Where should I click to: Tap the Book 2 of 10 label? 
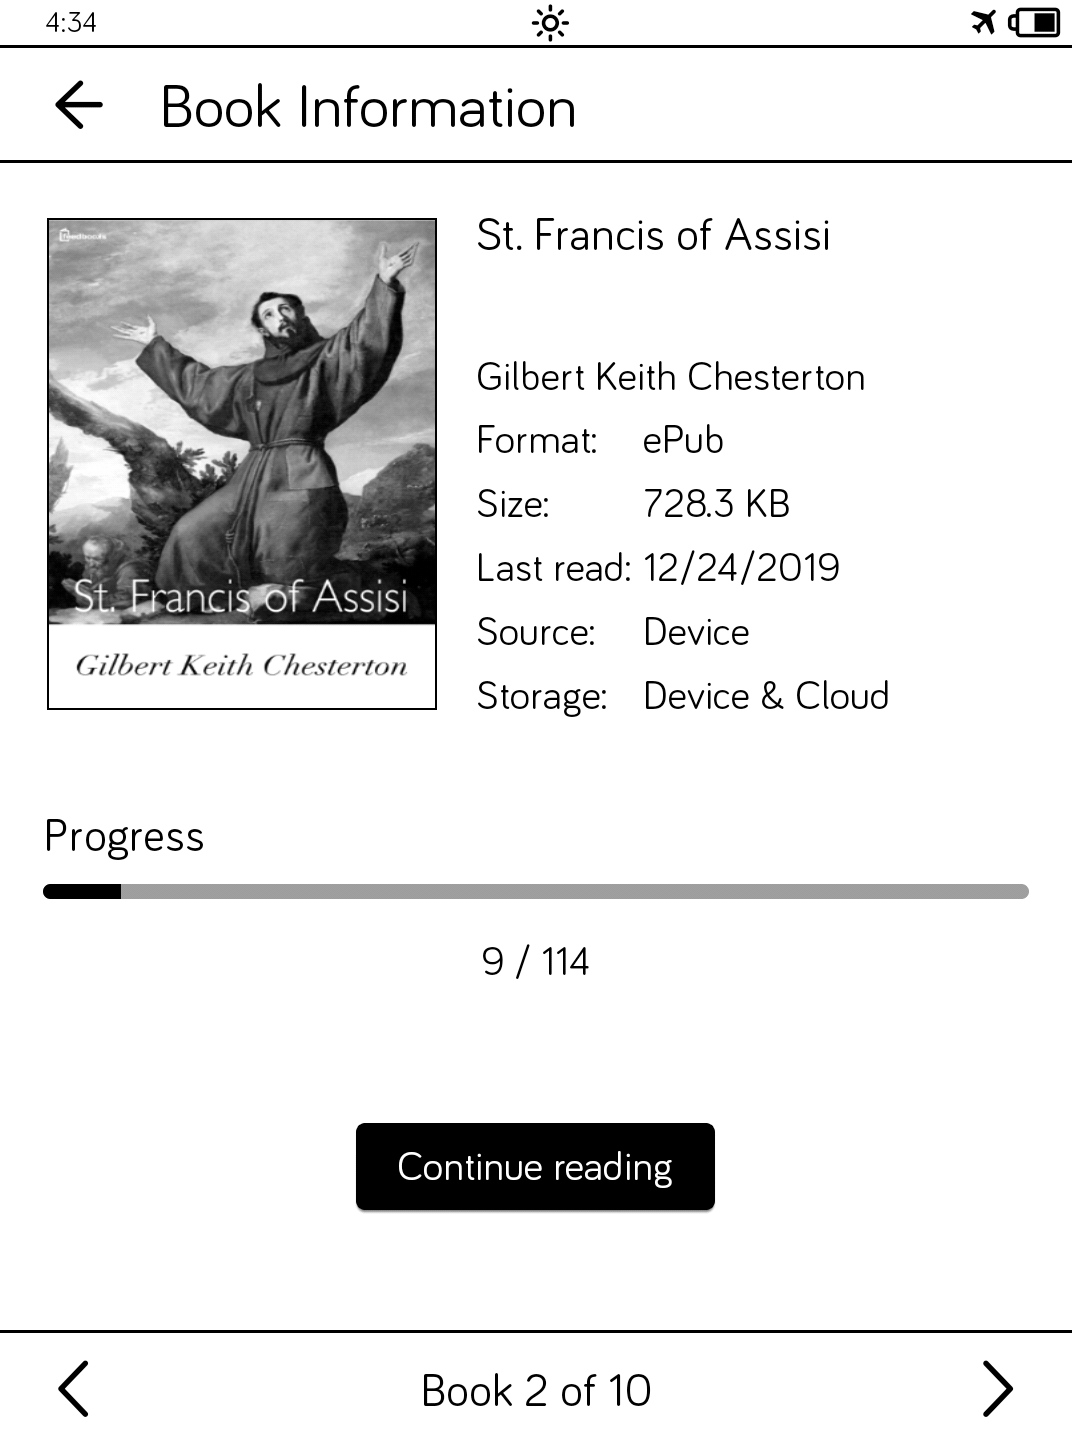536,1390
